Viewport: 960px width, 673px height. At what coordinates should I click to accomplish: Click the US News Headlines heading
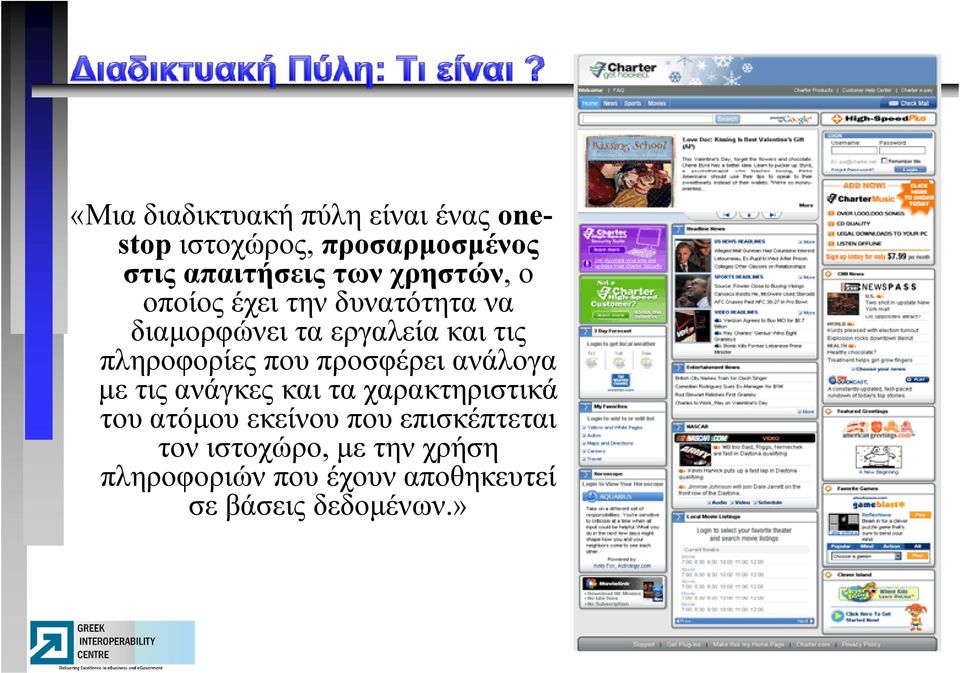click(x=740, y=242)
